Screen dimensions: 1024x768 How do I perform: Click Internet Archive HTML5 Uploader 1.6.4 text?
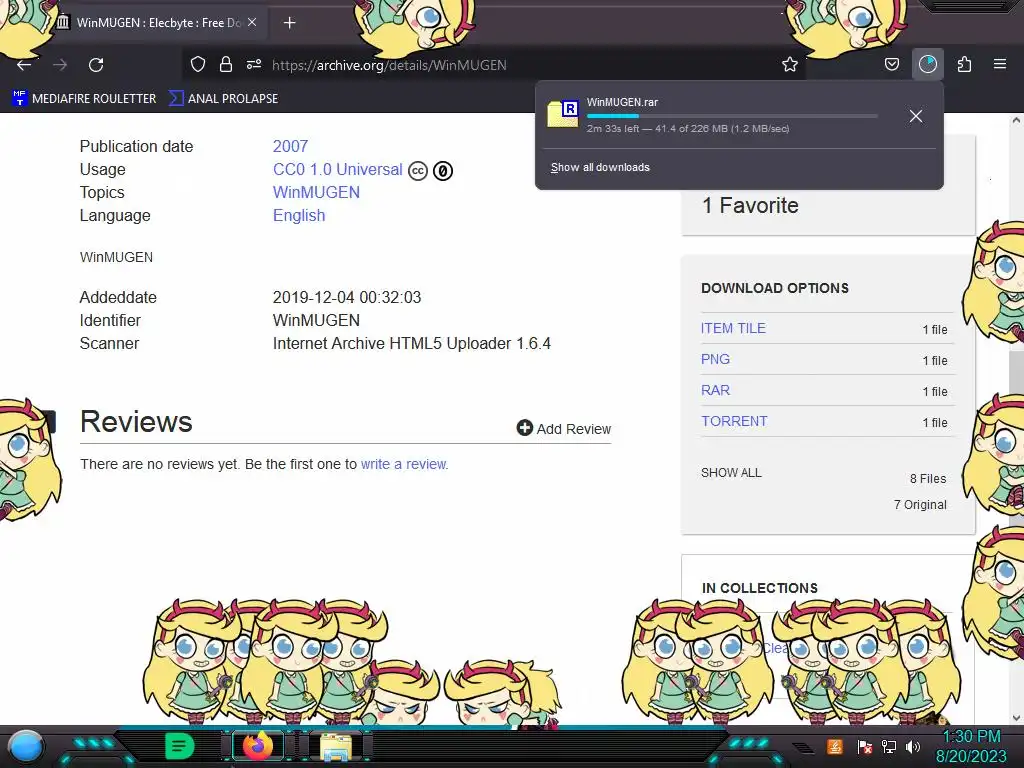[411, 344]
